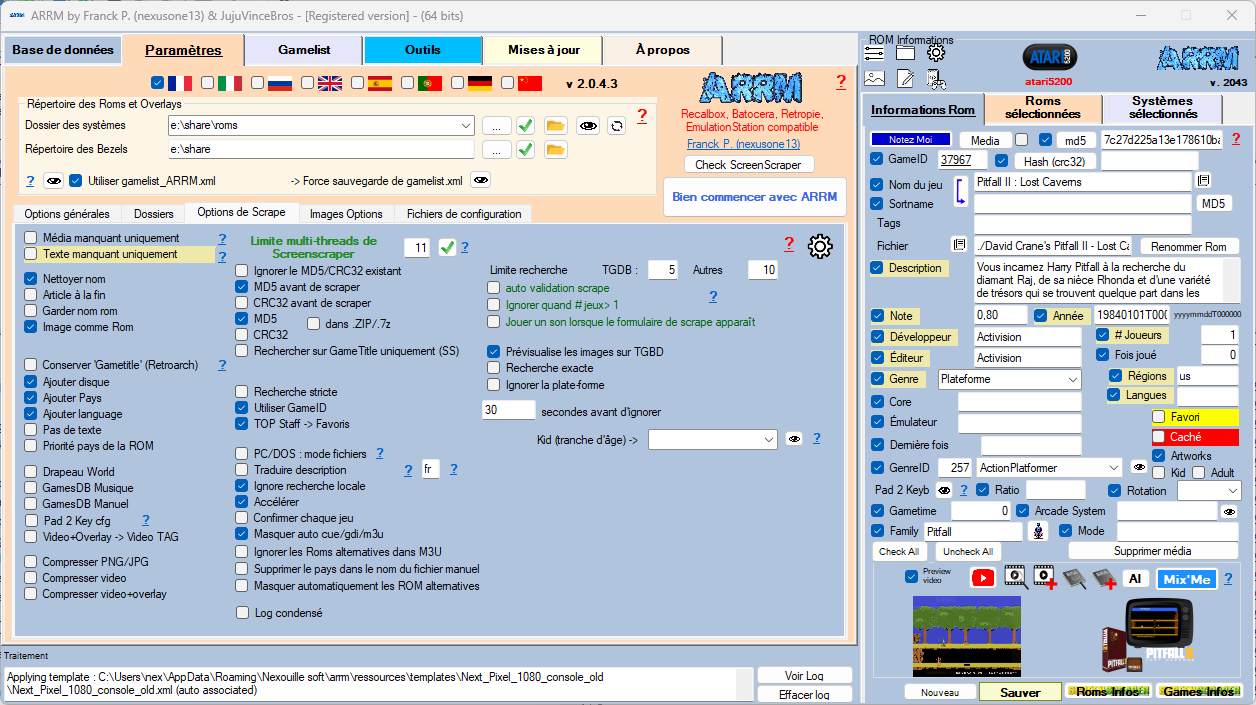Click the YouTube video icon
This screenshot has height=705, width=1256.
tap(984, 578)
